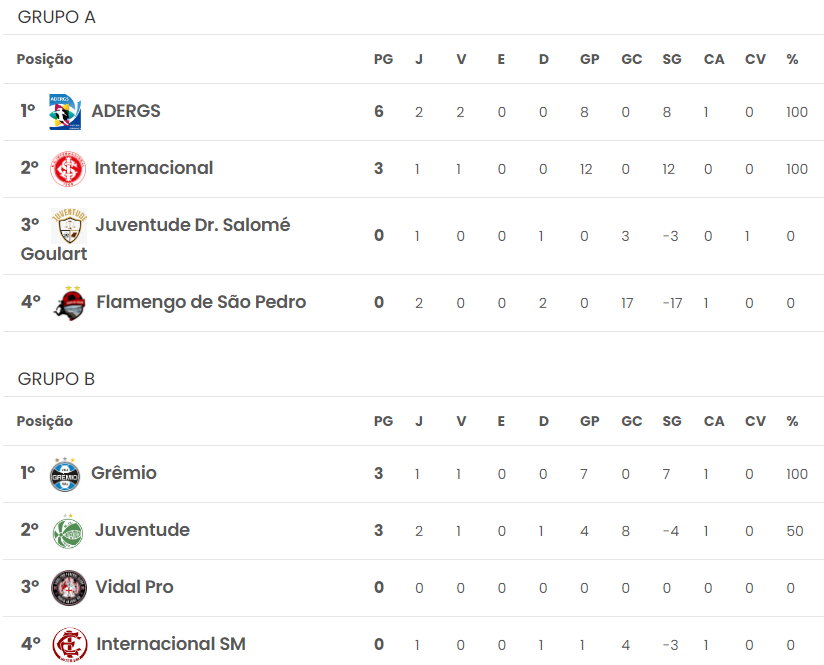Open Flamengo de São Pedro team page
Viewport: 824px width, 665px height.
(x=201, y=302)
